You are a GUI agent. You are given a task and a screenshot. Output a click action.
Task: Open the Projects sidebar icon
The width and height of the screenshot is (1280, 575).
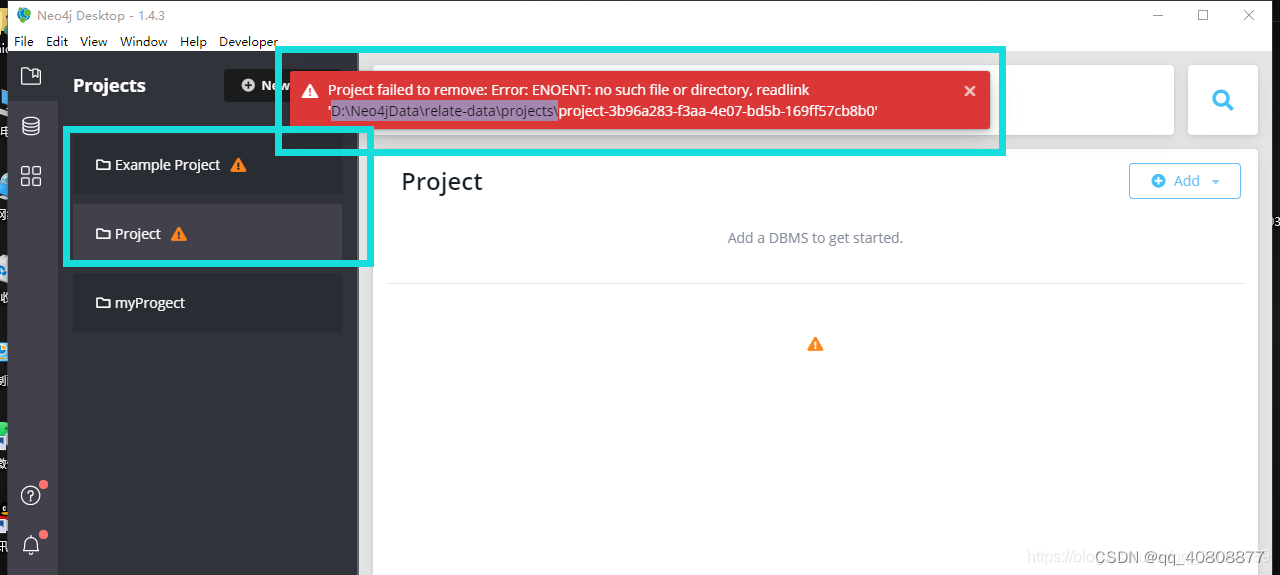[x=31, y=76]
